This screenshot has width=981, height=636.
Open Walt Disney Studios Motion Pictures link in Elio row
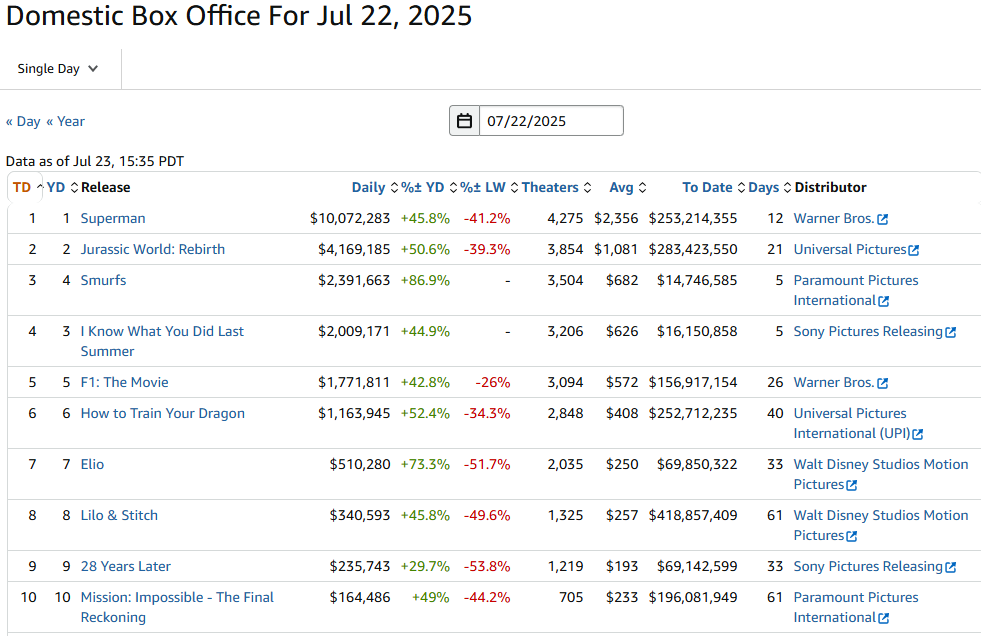click(881, 474)
